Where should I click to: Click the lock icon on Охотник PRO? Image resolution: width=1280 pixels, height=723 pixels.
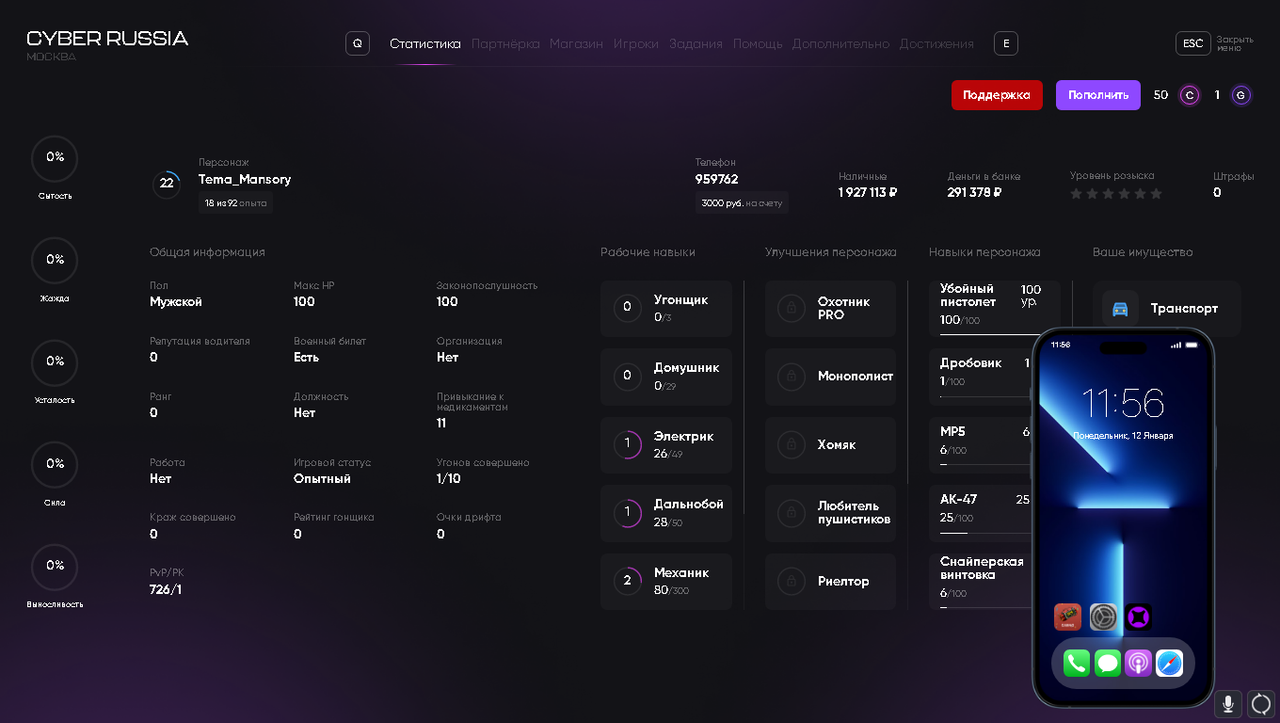pyautogui.click(x=792, y=308)
